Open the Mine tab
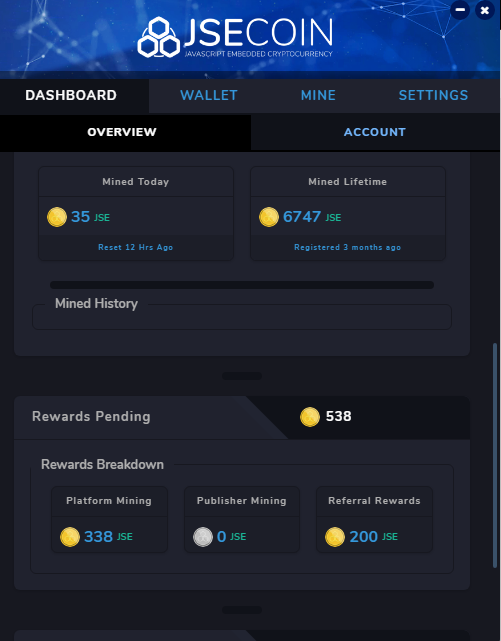501x641 pixels. pyautogui.click(x=318, y=95)
